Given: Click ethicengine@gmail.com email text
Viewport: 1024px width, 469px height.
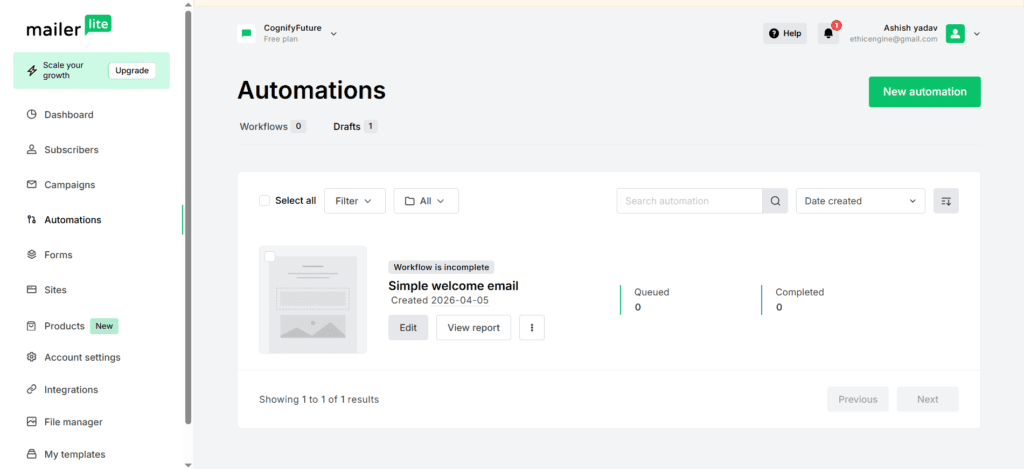Looking at the screenshot, I should click(893, 39).
